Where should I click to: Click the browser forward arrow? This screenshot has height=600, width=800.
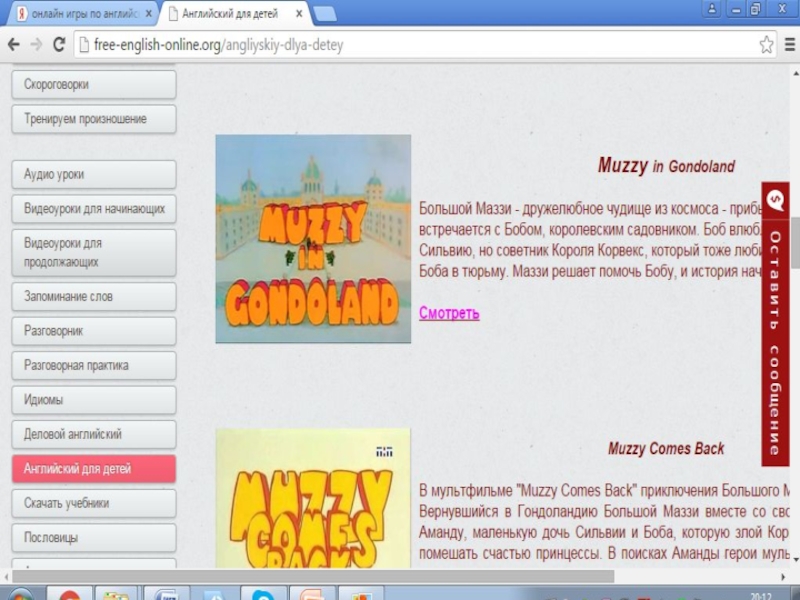[x=36, y=45]
